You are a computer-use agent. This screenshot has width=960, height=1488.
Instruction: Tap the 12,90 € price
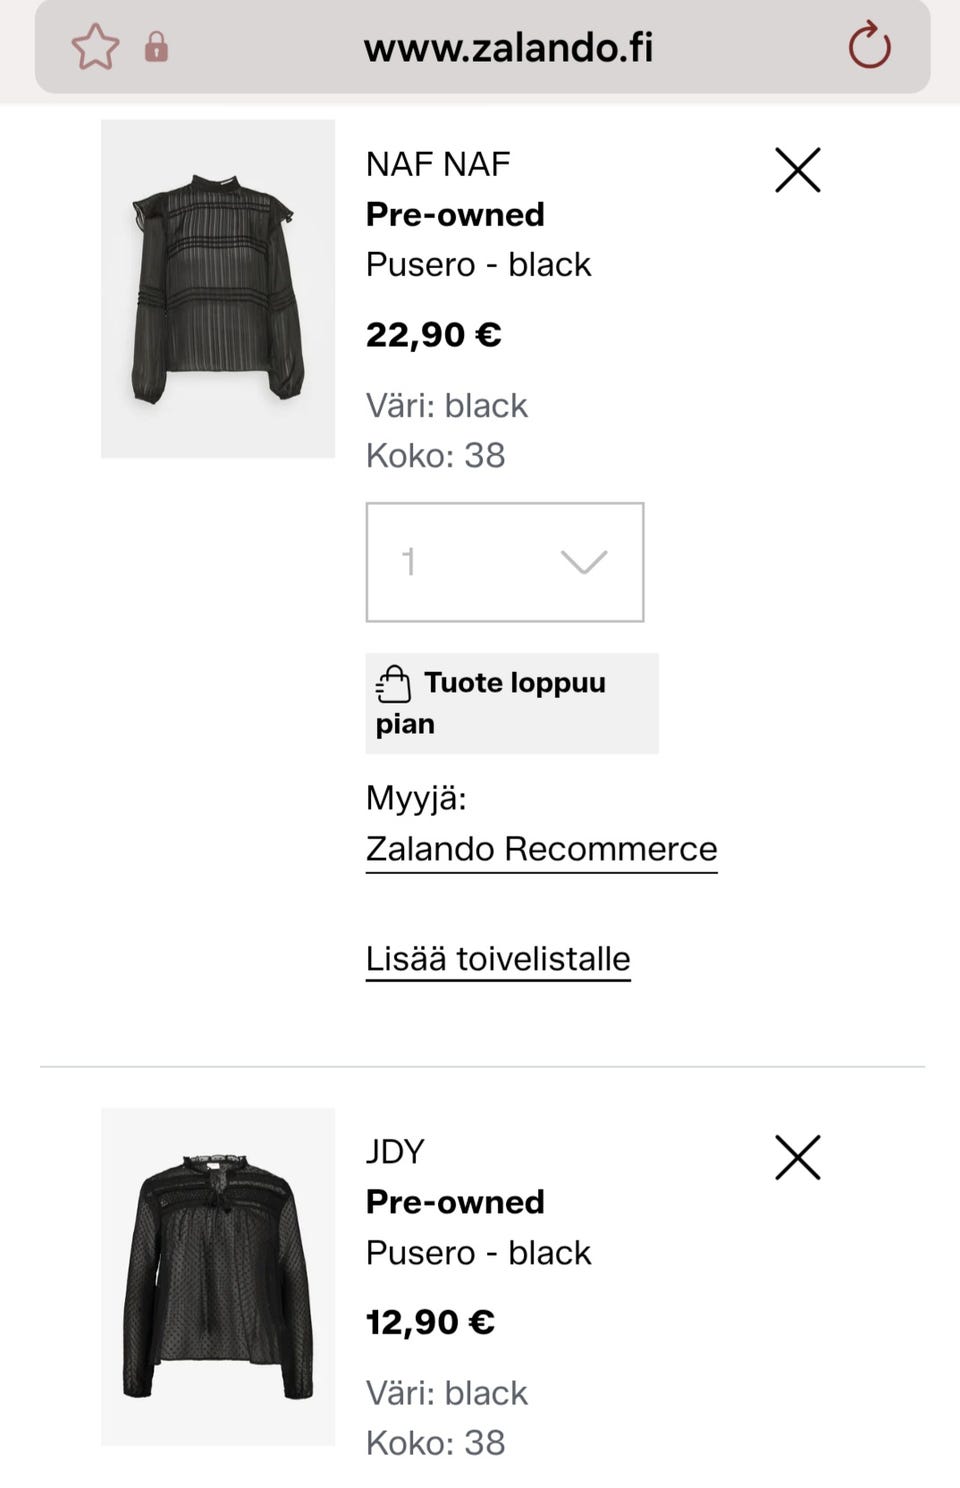[430, 1323]
